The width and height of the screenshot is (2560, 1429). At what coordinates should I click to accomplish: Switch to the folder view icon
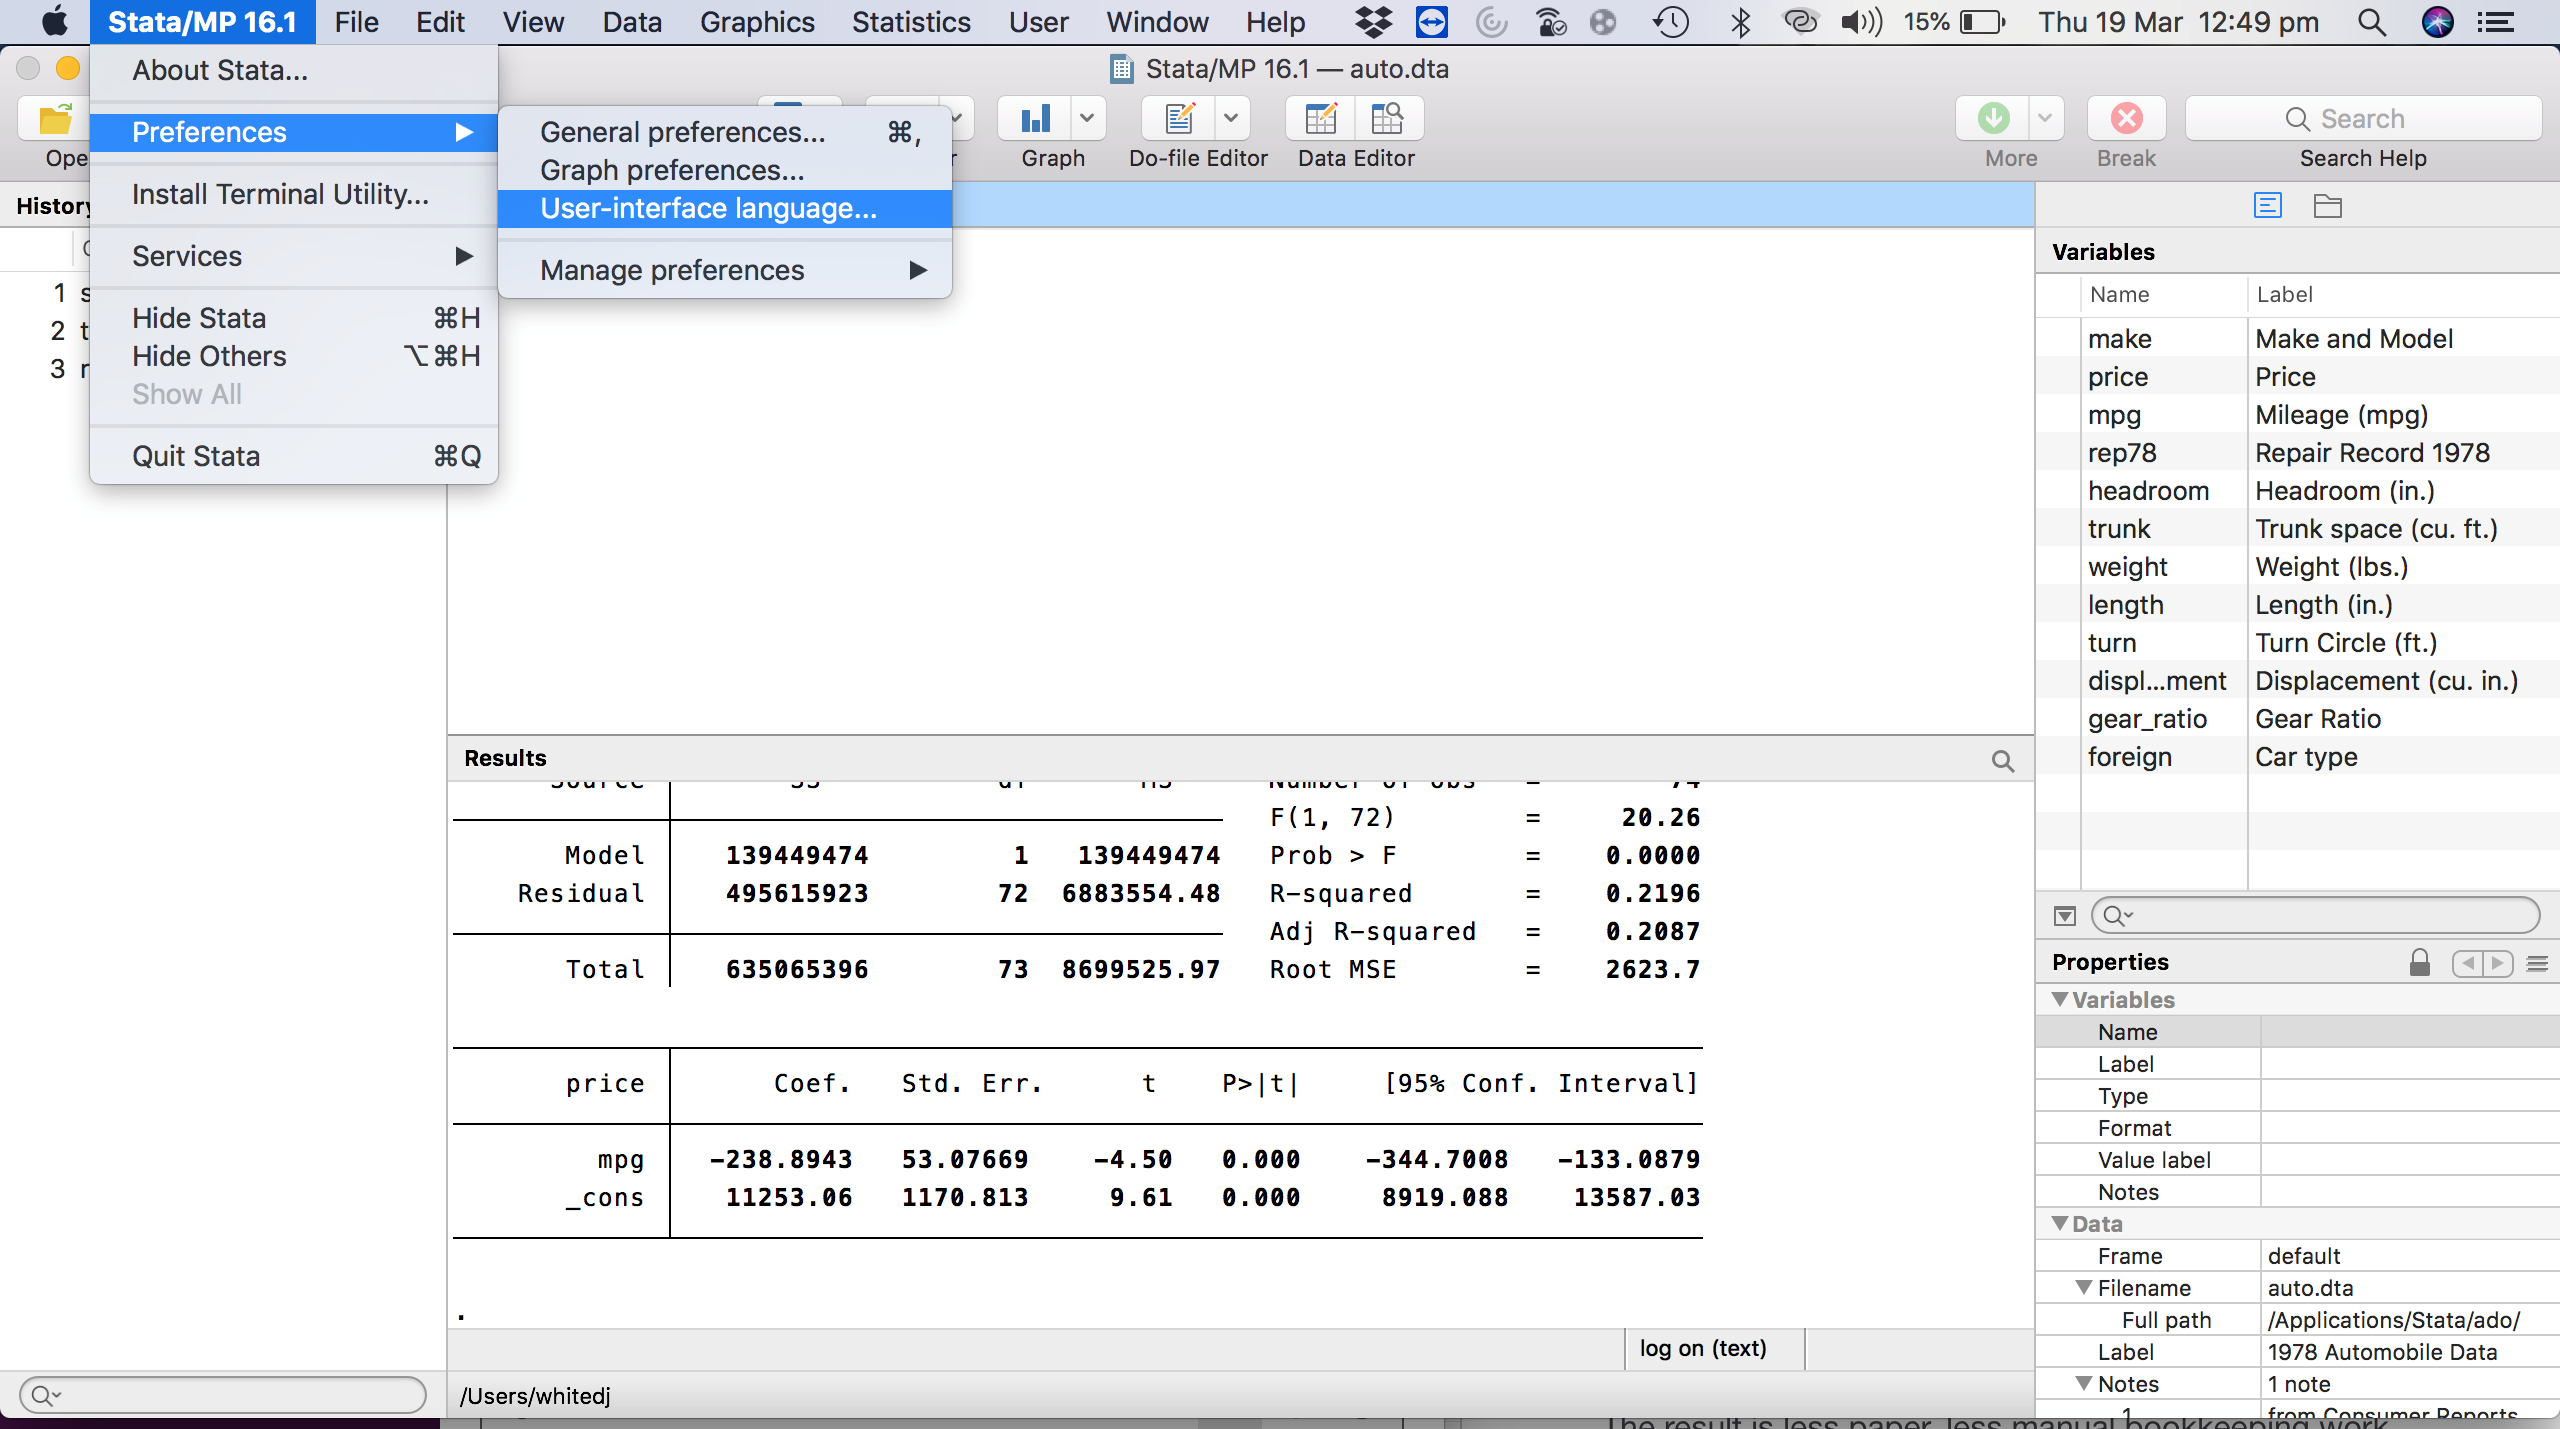(x=2327, y=206)
